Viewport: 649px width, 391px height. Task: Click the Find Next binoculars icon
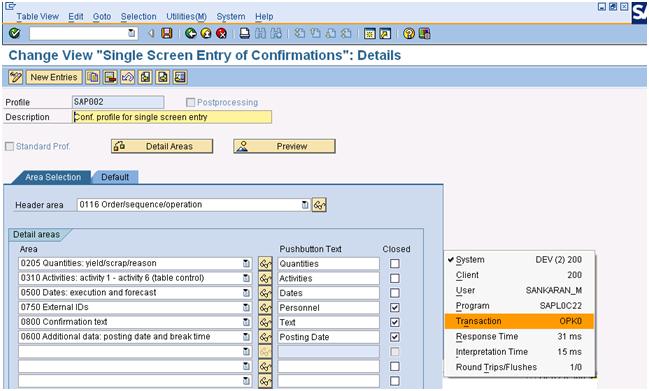(276, 33)
